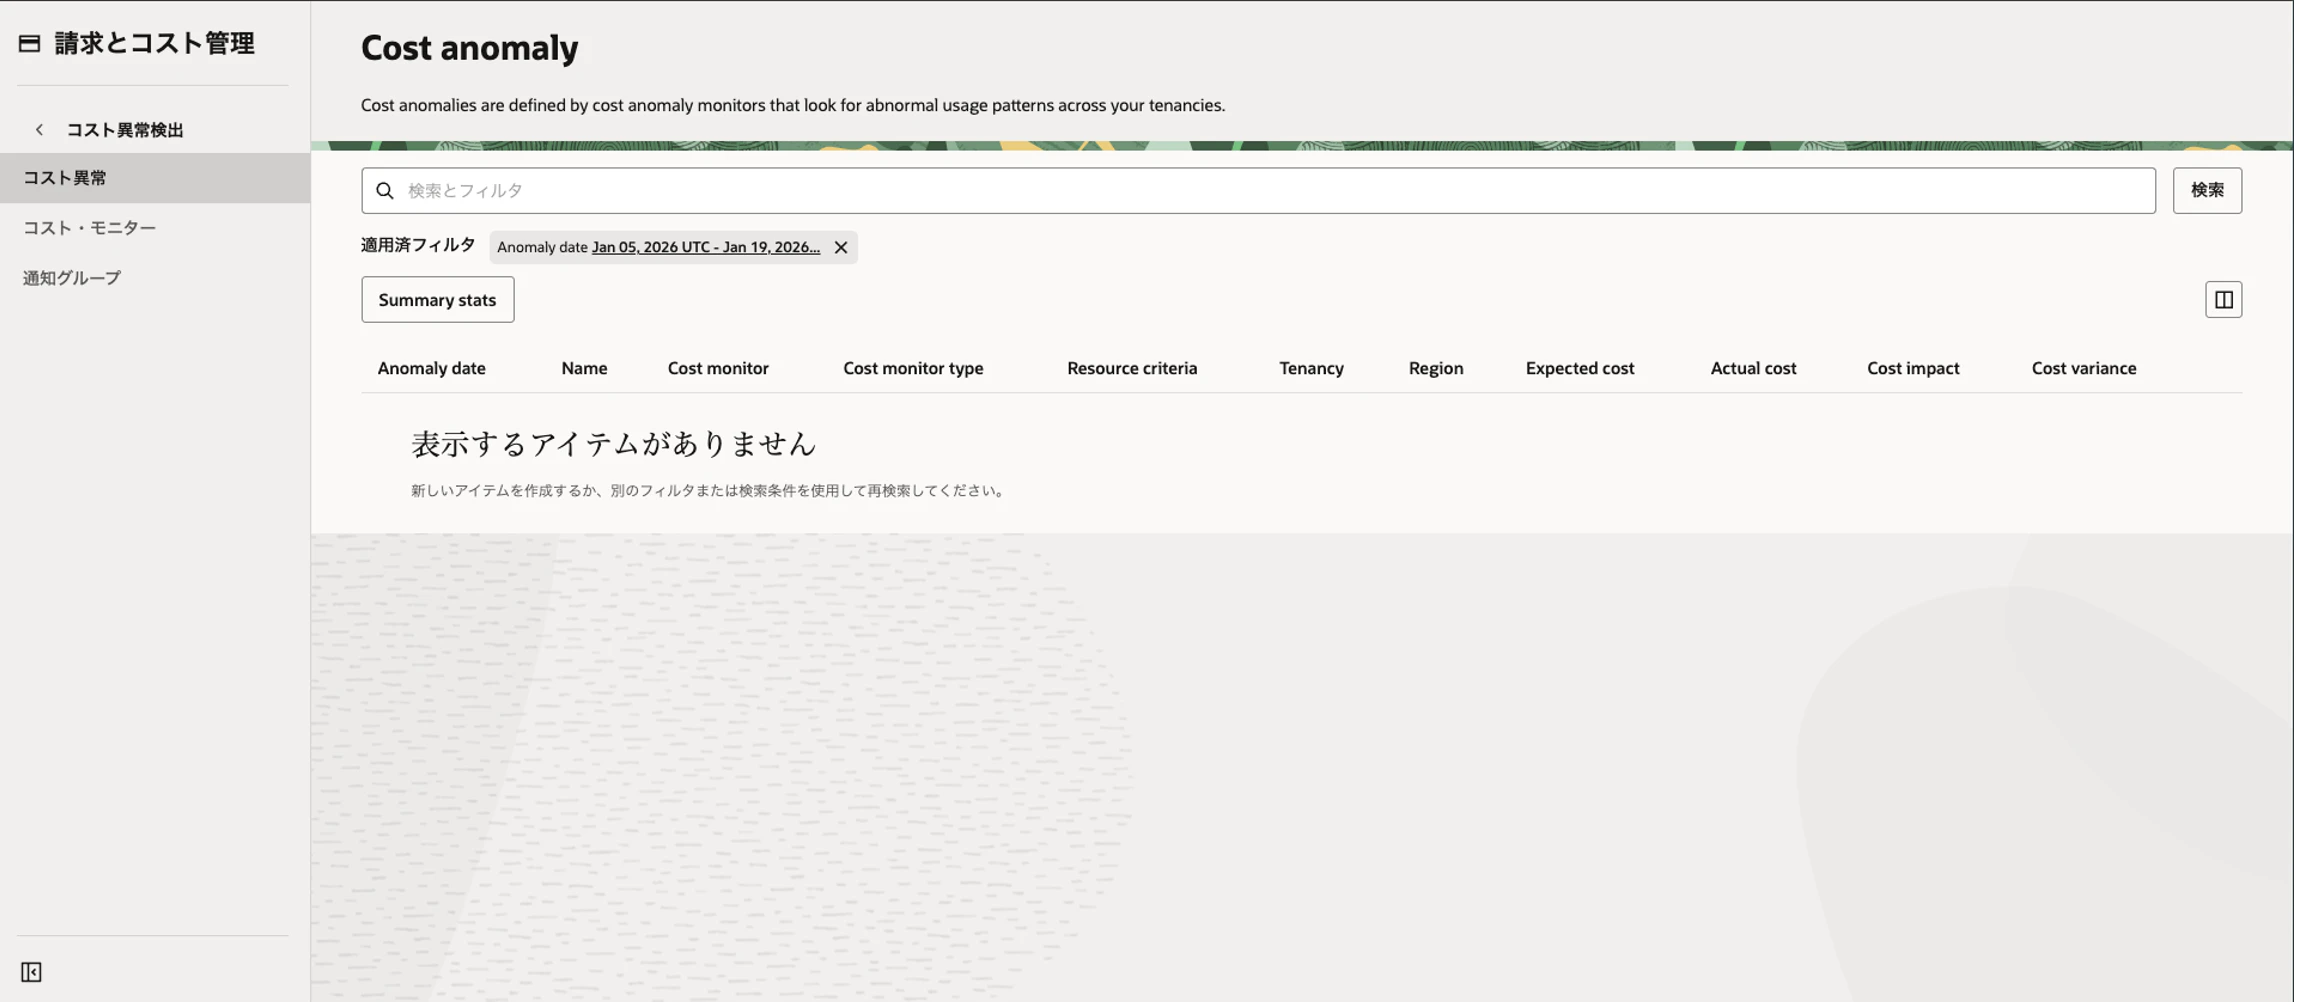Click the 請求とコスト管理 sidebar title
Image resolution: width=2300 pixels, height=1002 pixels.
click(x=154, y=43)
